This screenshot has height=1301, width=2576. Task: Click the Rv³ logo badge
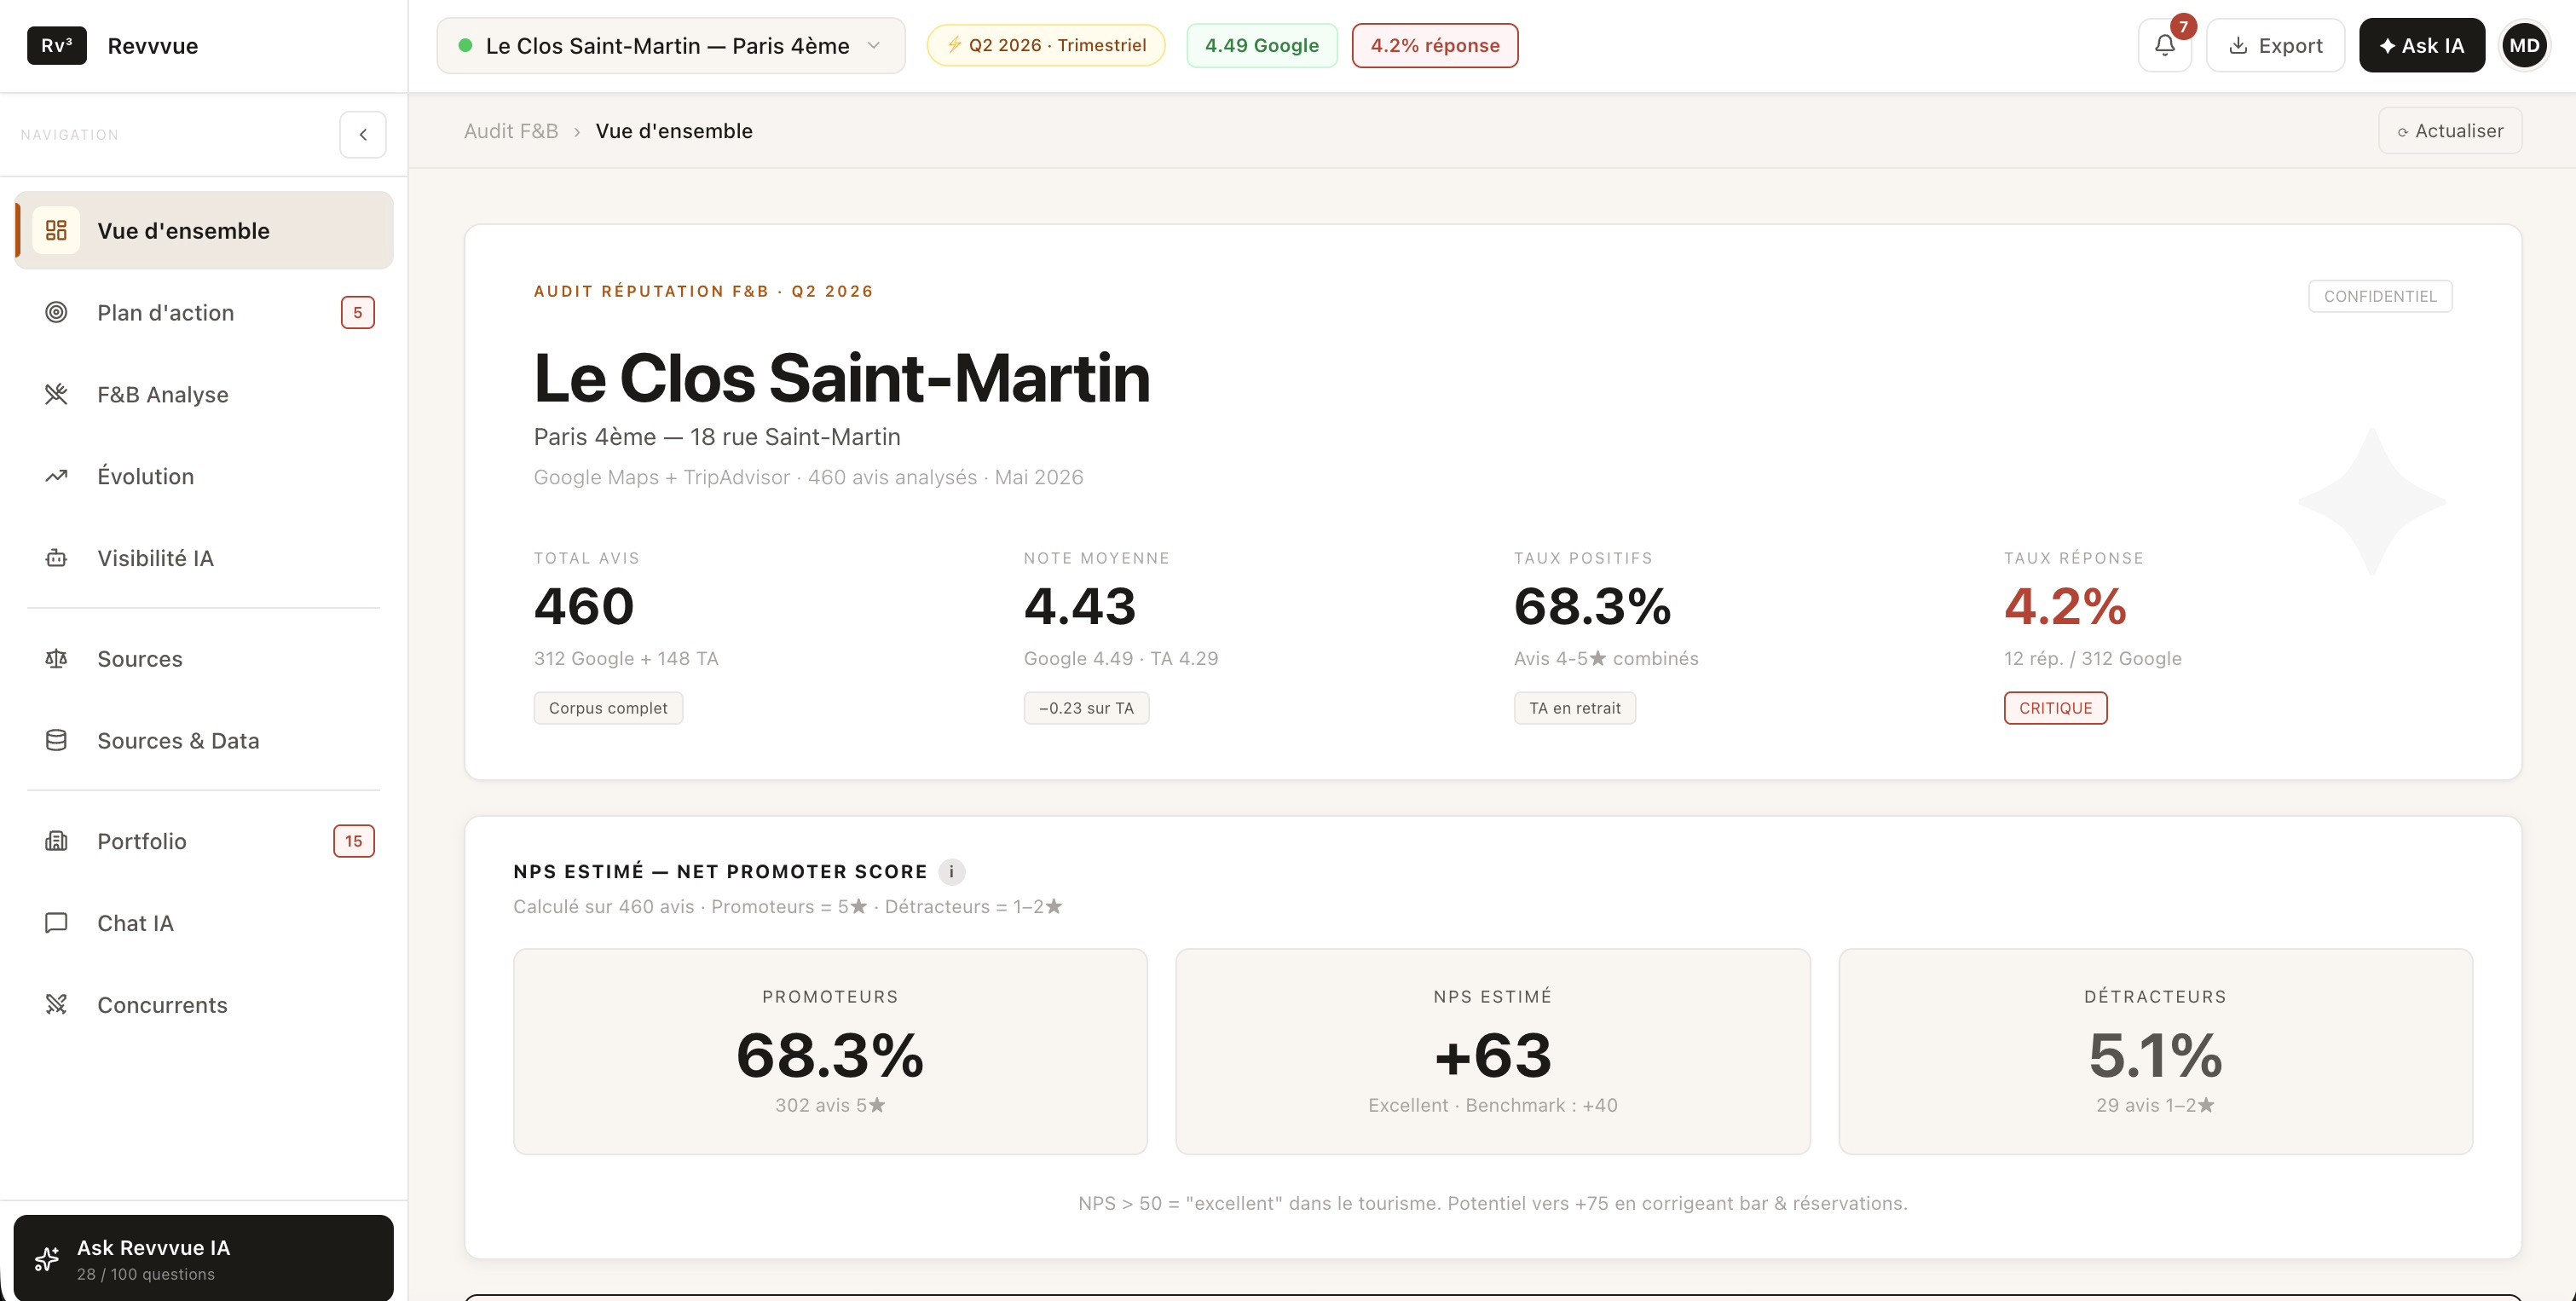pyautogui.click(x=57, y=46)
